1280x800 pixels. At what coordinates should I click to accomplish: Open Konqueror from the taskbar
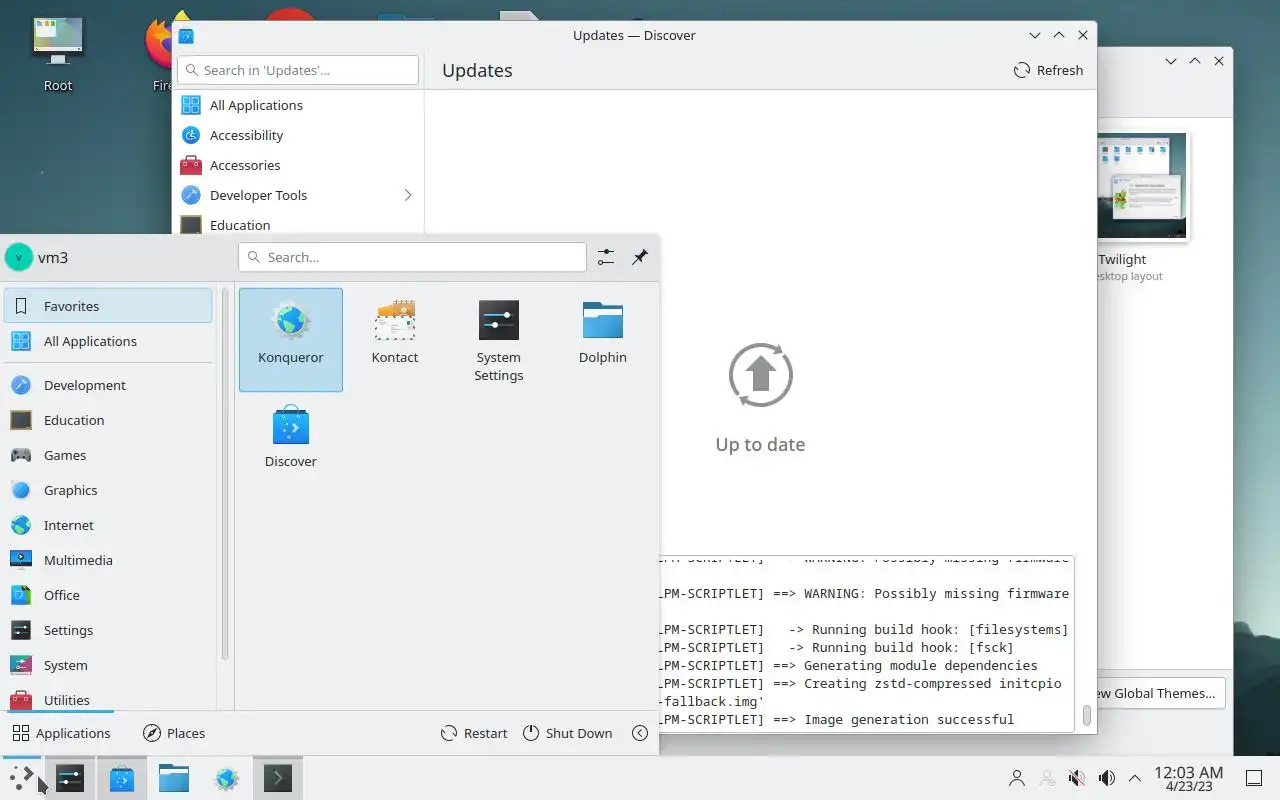(227, 778)
